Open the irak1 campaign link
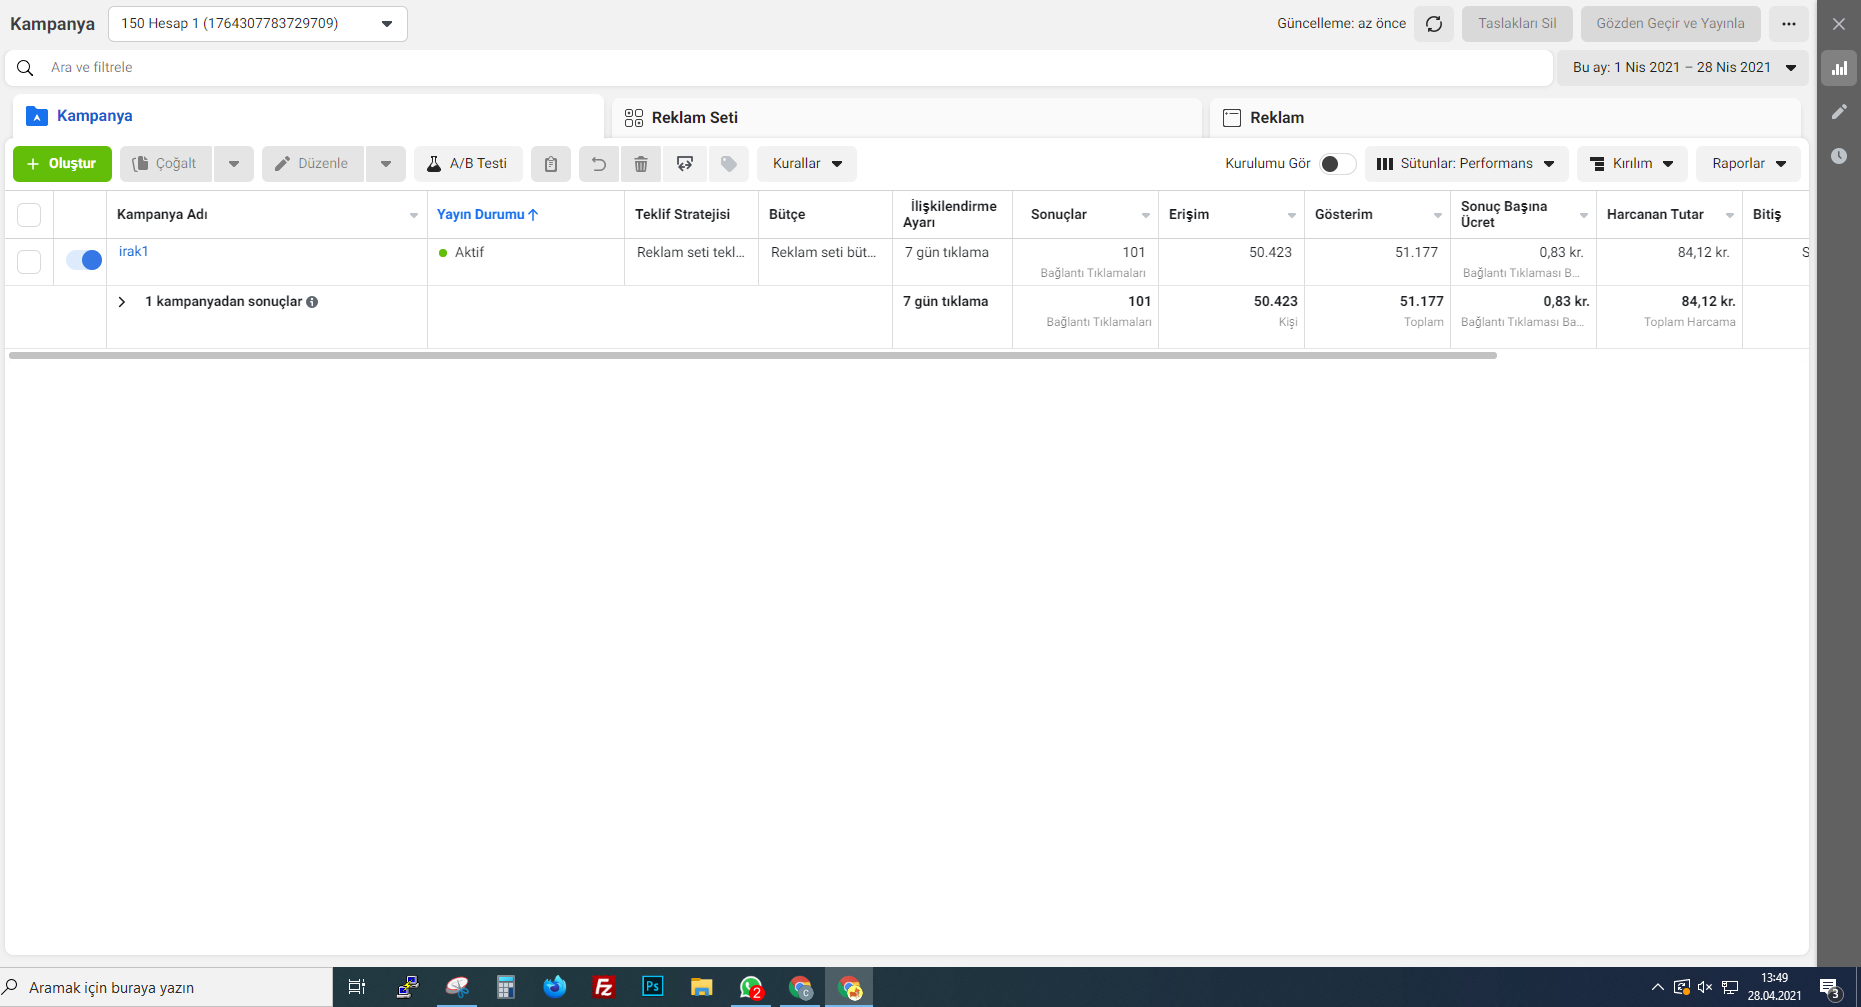 [x=134, y=252]
